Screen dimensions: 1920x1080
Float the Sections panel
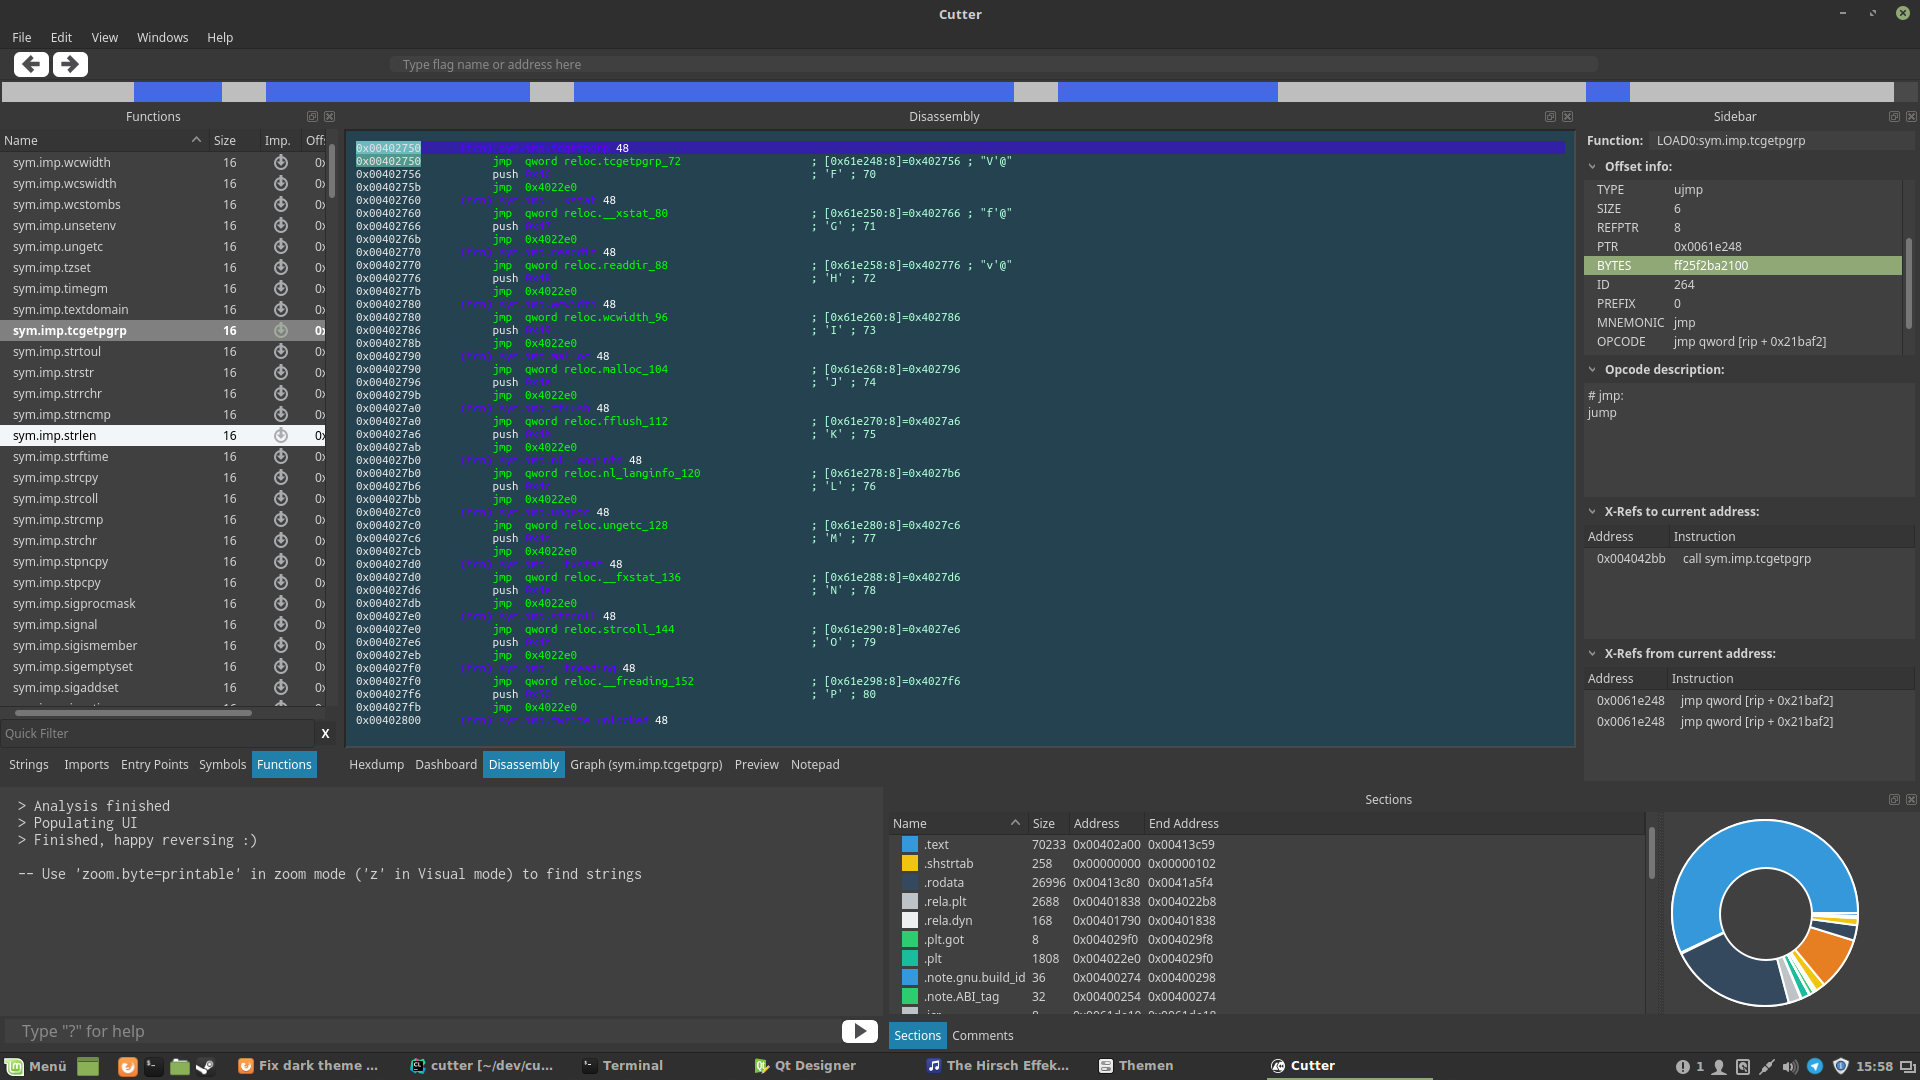tap(1894, 800)
